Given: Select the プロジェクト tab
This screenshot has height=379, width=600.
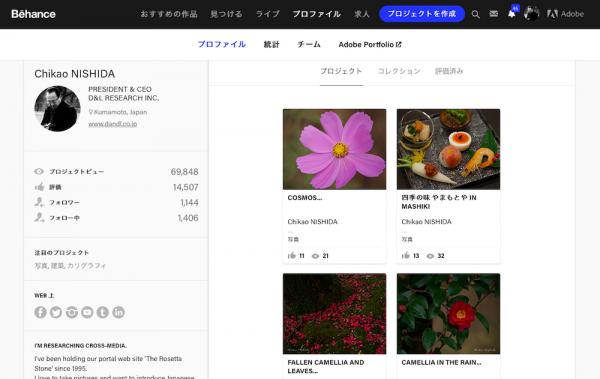Looking at the screenshot, I should click(x=341, y=71).
